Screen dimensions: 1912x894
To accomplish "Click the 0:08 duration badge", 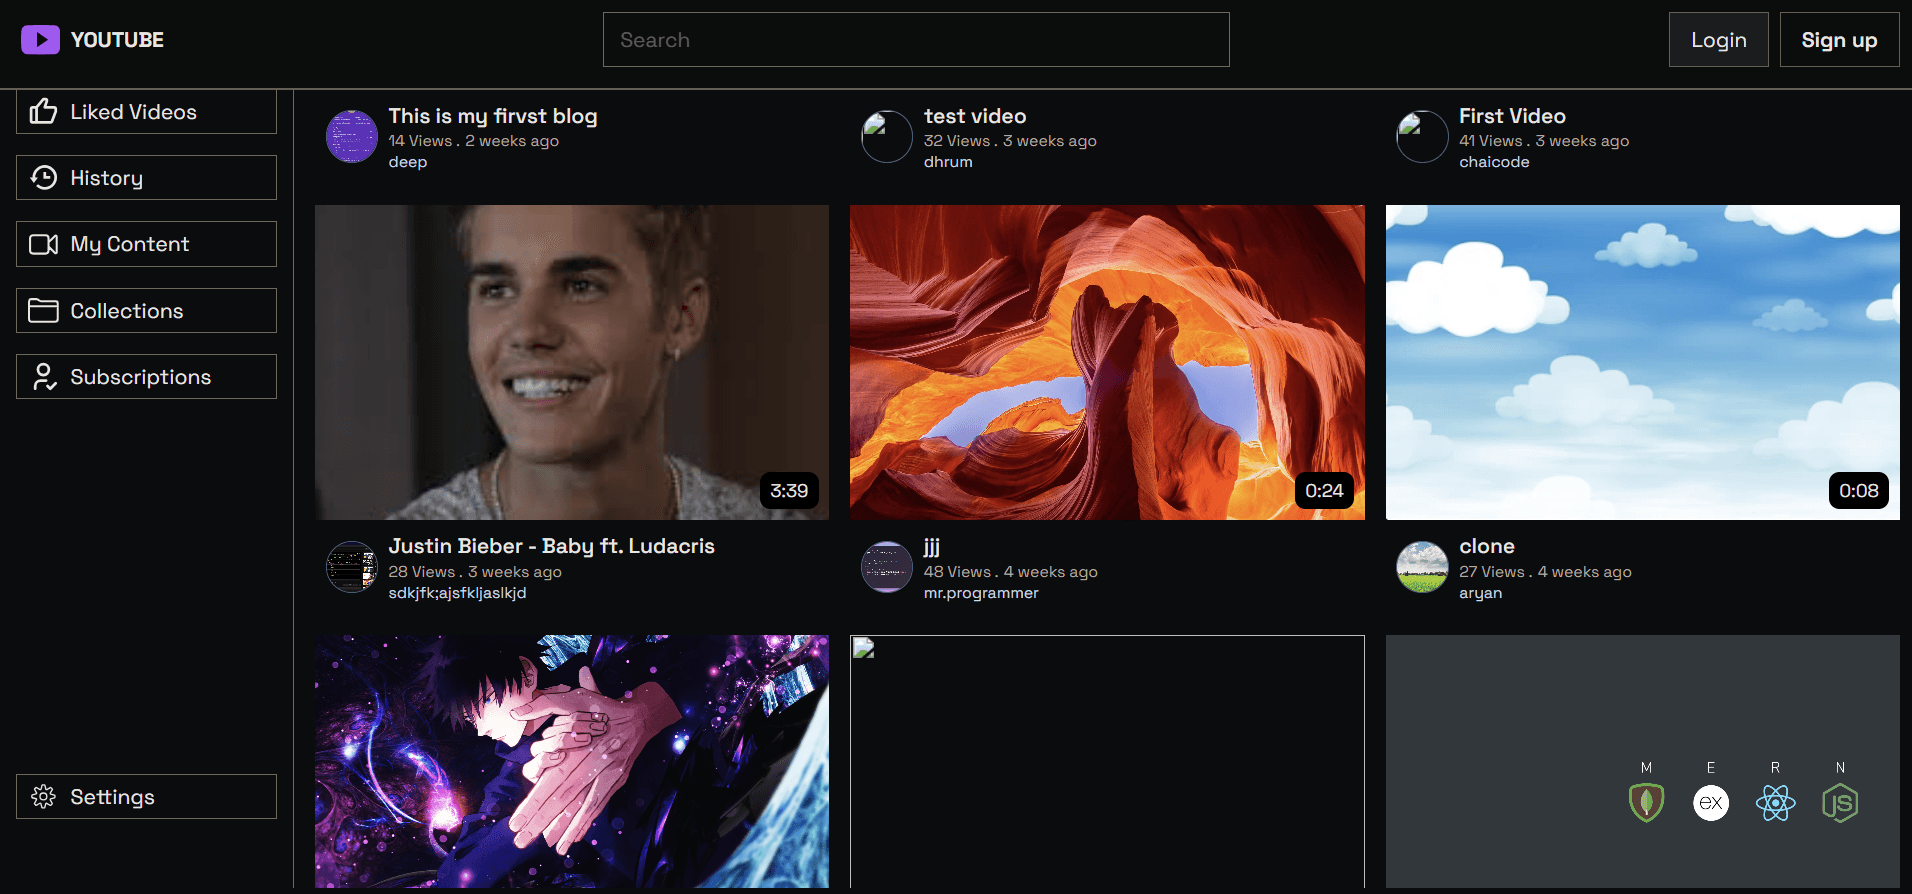I will click(x=1859, y=491).
